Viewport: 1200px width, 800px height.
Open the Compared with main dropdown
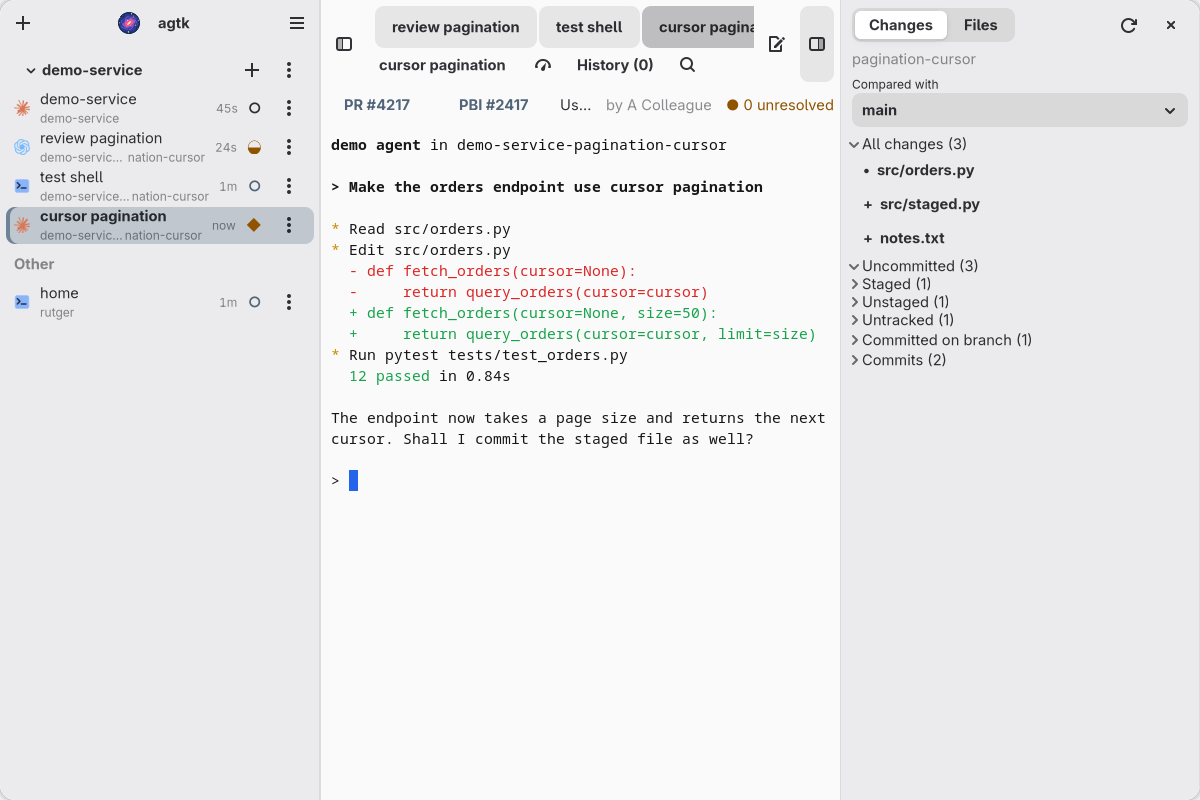point(1020,110)
